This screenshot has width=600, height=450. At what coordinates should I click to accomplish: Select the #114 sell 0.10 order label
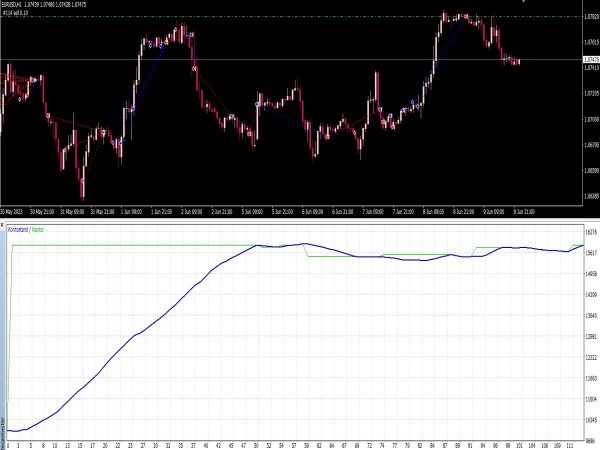pos(15,13)
